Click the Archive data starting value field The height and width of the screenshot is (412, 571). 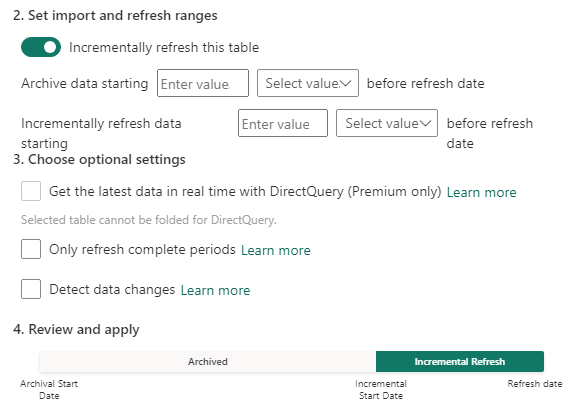203,83
